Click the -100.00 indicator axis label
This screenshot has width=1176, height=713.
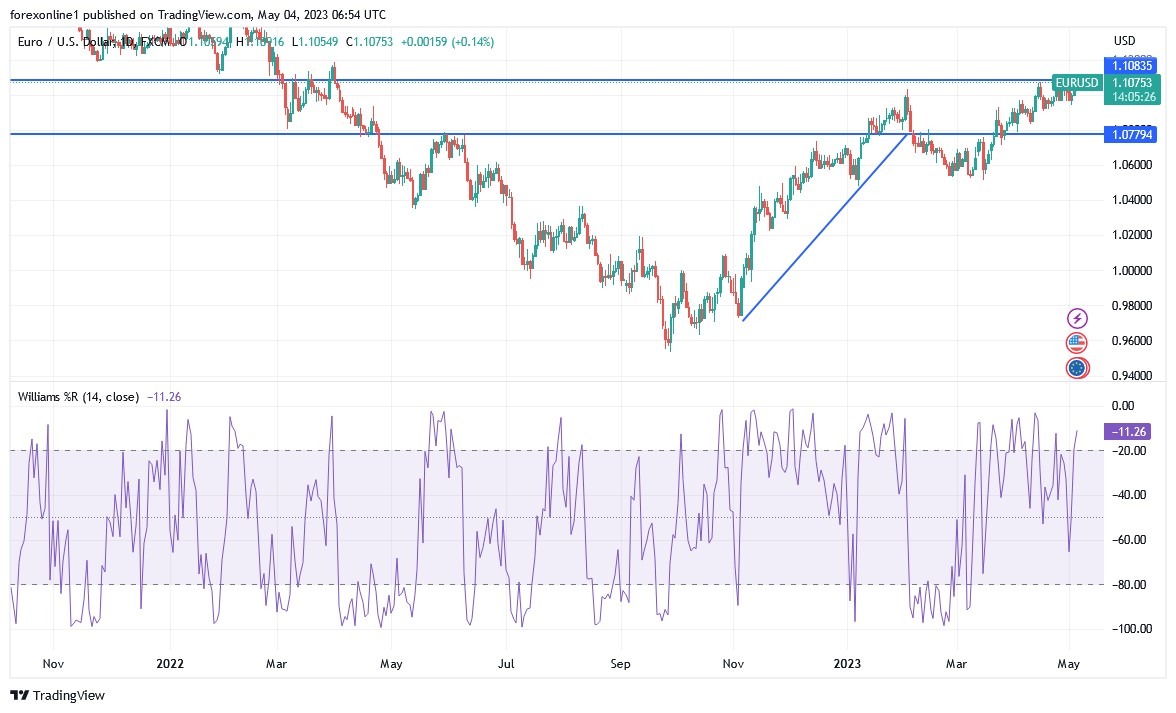(x=1131, y=629)
